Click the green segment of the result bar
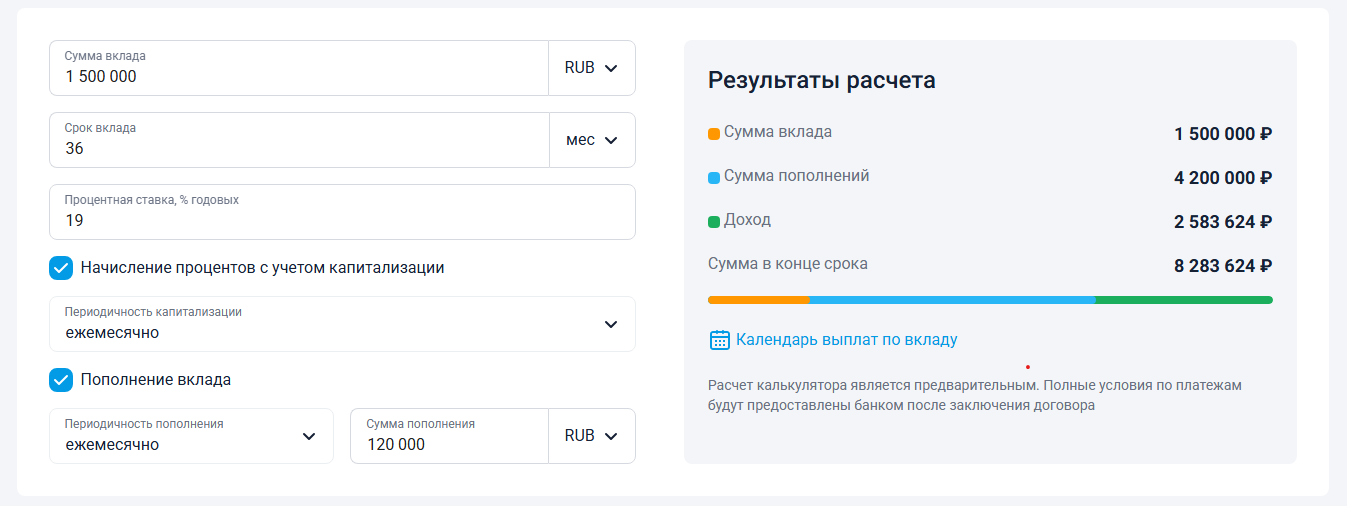Image resolution: width=1347 pixels, height=506 pixels. click(1183, 300)
